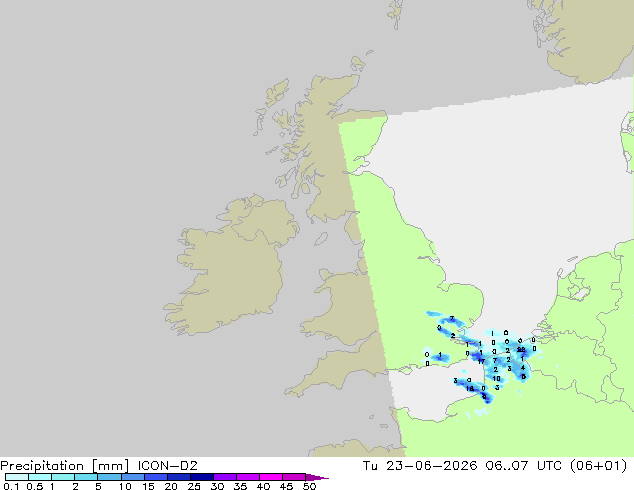Click the legend swatch between 10 and 15
Image resolution: width=634 pixels, height=490 pixels.
pos(132,477)
